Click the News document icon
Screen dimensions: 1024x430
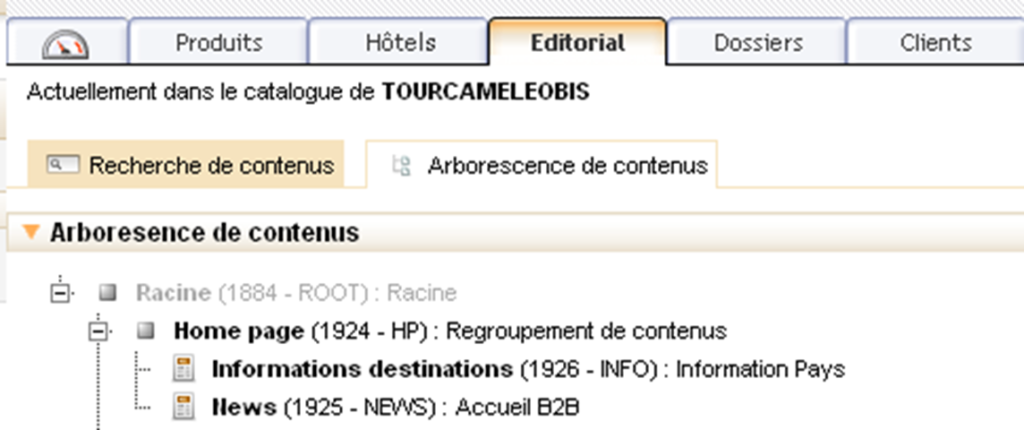(184, 407)
